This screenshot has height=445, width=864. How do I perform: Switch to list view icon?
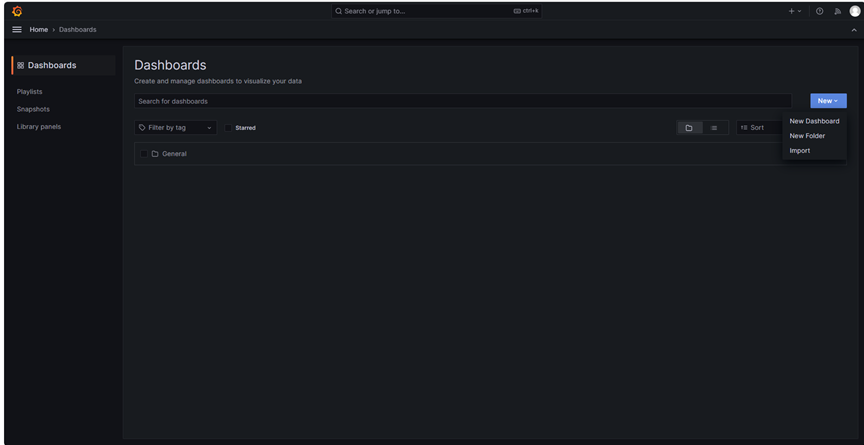(x=714, y=128)
